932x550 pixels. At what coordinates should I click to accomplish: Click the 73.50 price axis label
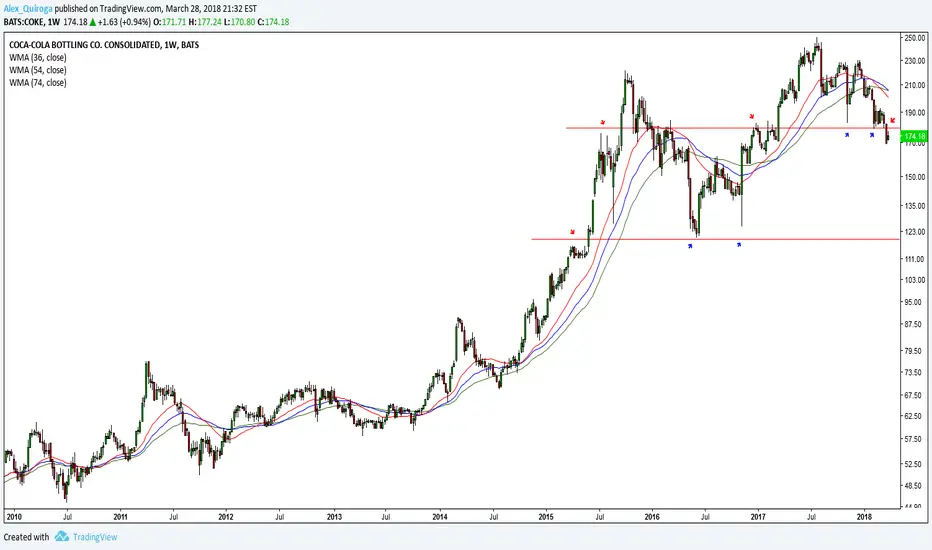coord(915,372)
